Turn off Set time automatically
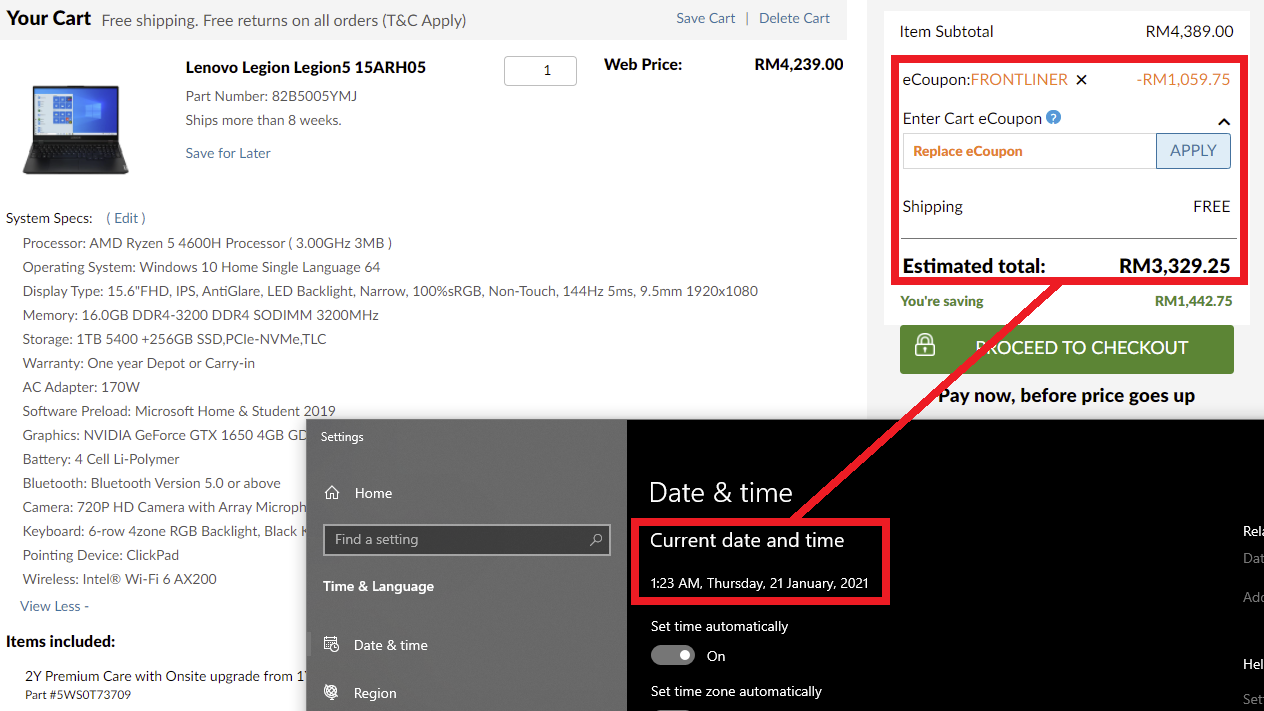 click(x=673, y=656)
